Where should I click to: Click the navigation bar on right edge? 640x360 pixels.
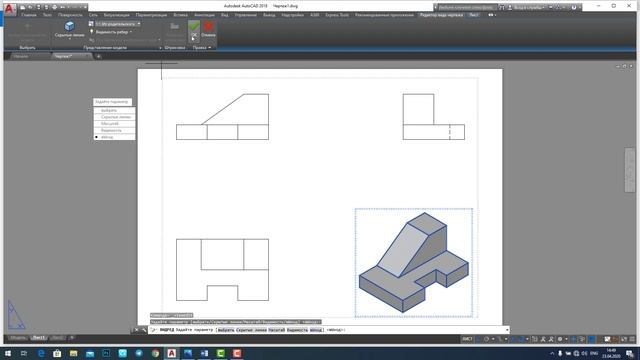point(630,170)
